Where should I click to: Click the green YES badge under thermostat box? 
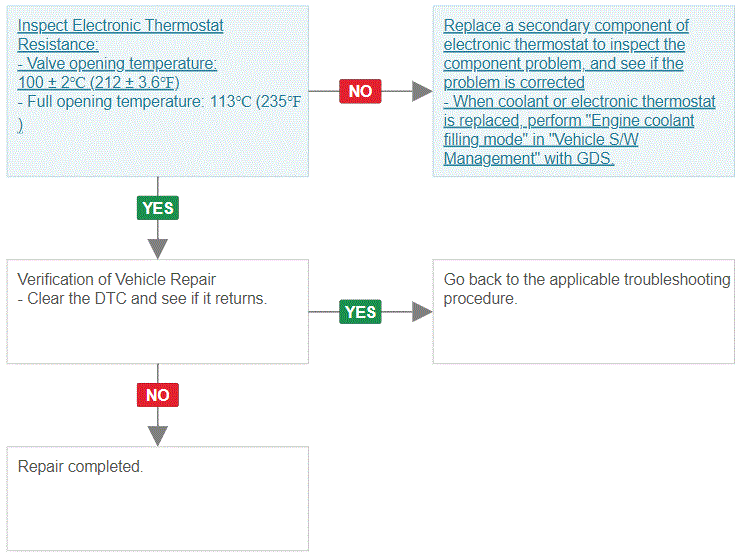[x=158, y=208]
